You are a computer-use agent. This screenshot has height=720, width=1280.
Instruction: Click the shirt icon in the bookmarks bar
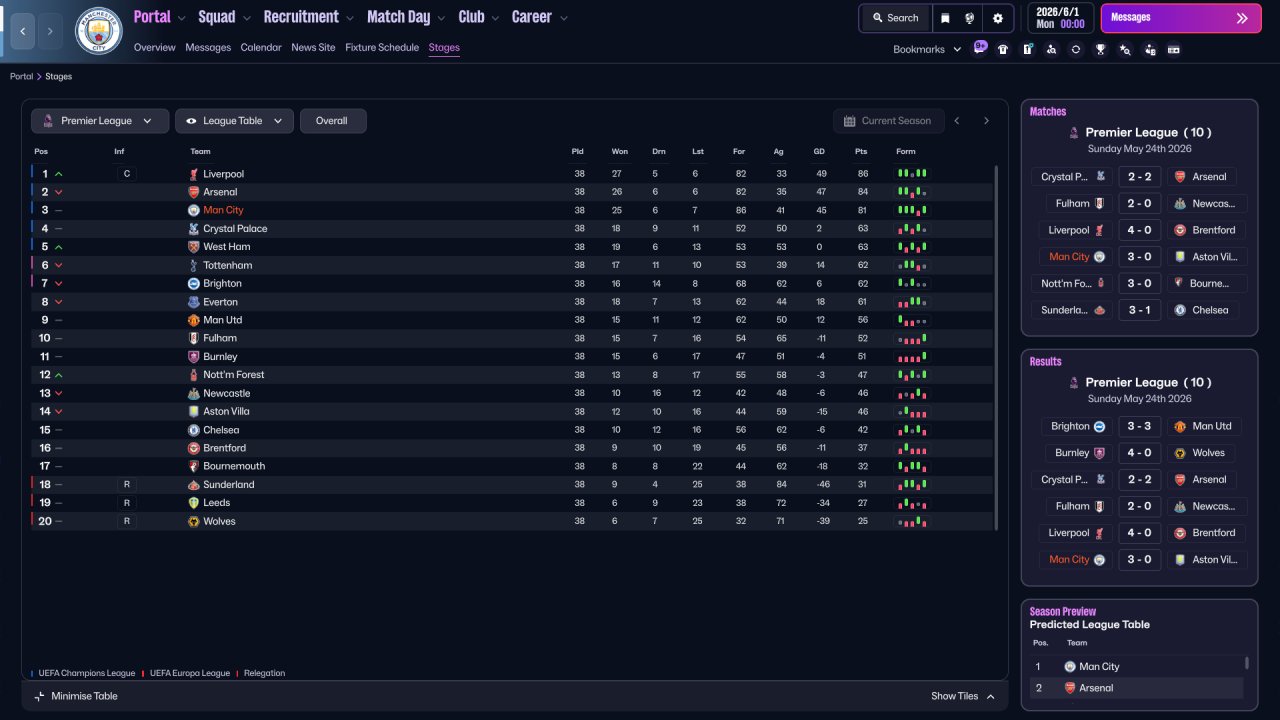(1003, 49)
